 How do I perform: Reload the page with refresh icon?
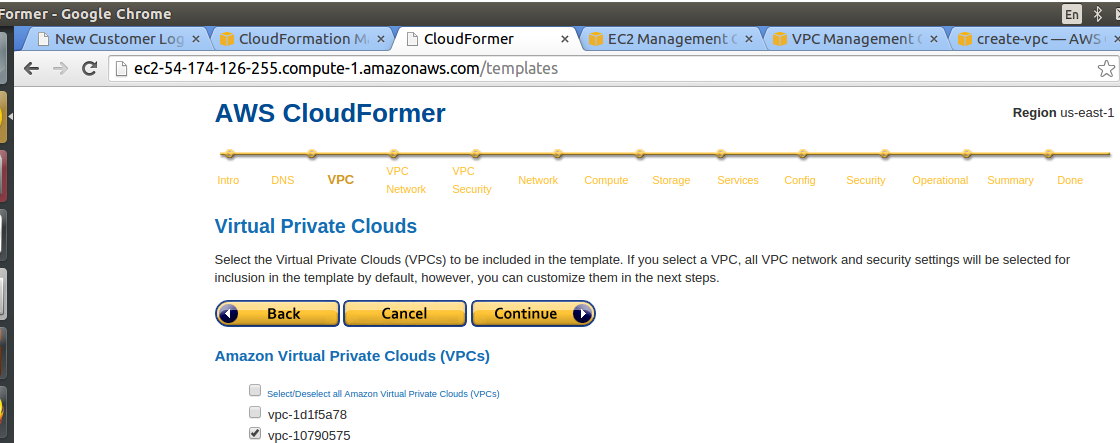click(x=89, y=69)
